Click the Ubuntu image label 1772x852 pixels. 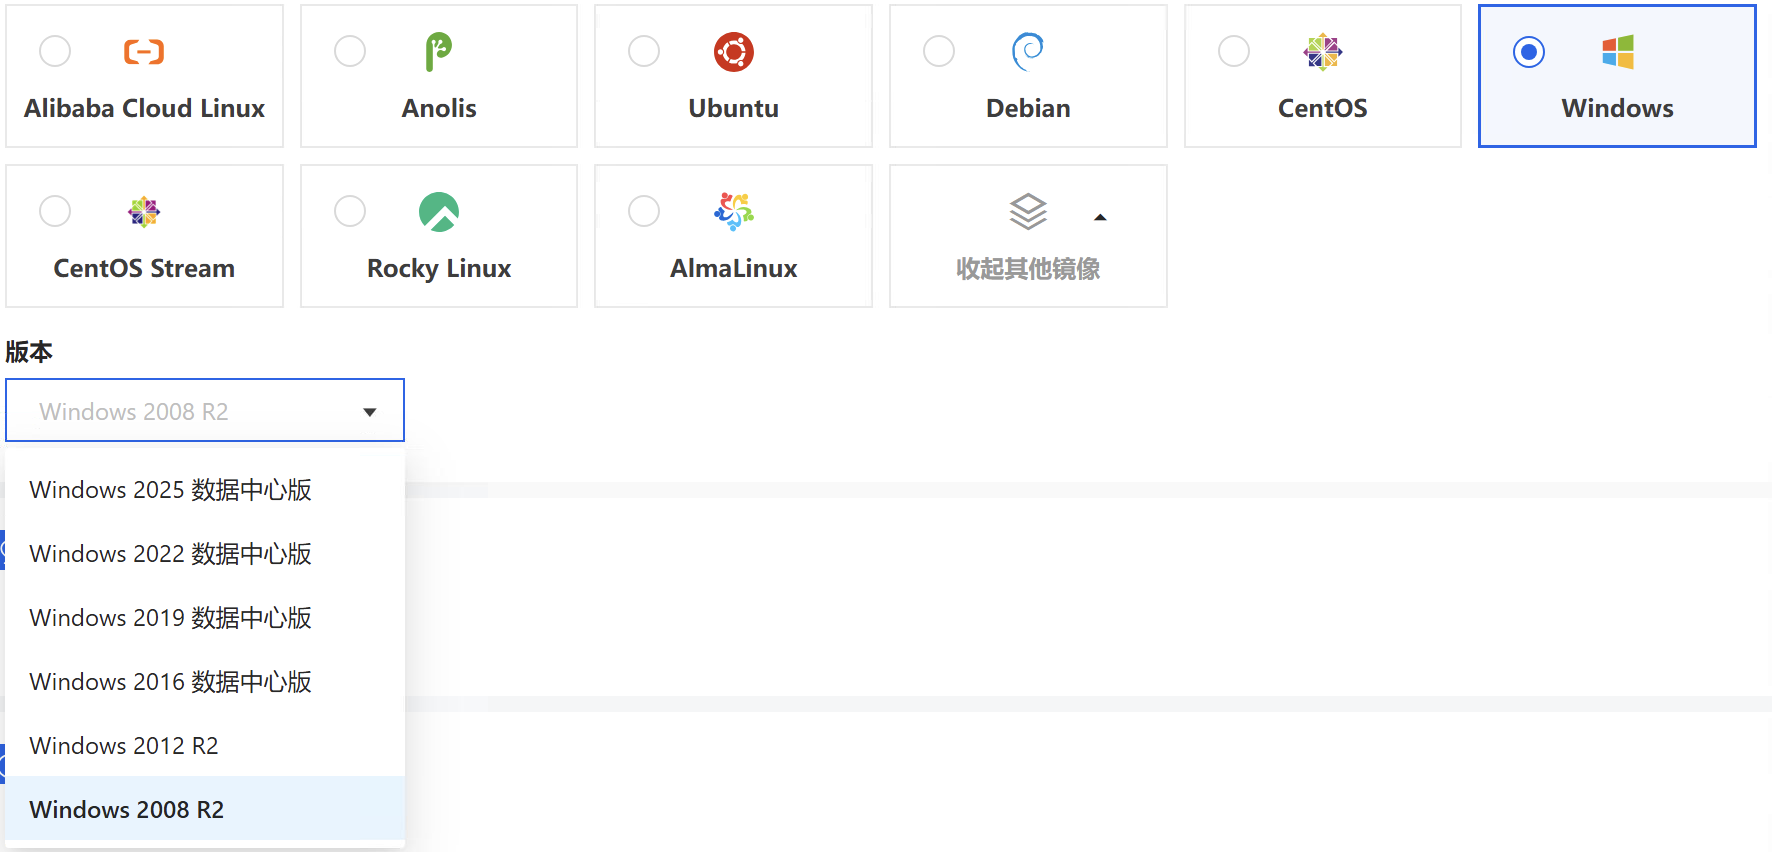coord(734,108)
